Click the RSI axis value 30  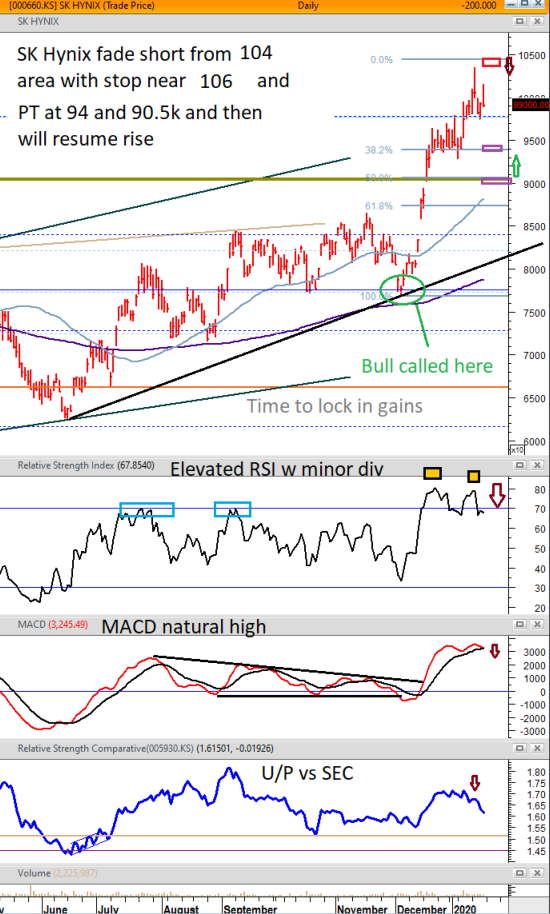tap(540, 589)
